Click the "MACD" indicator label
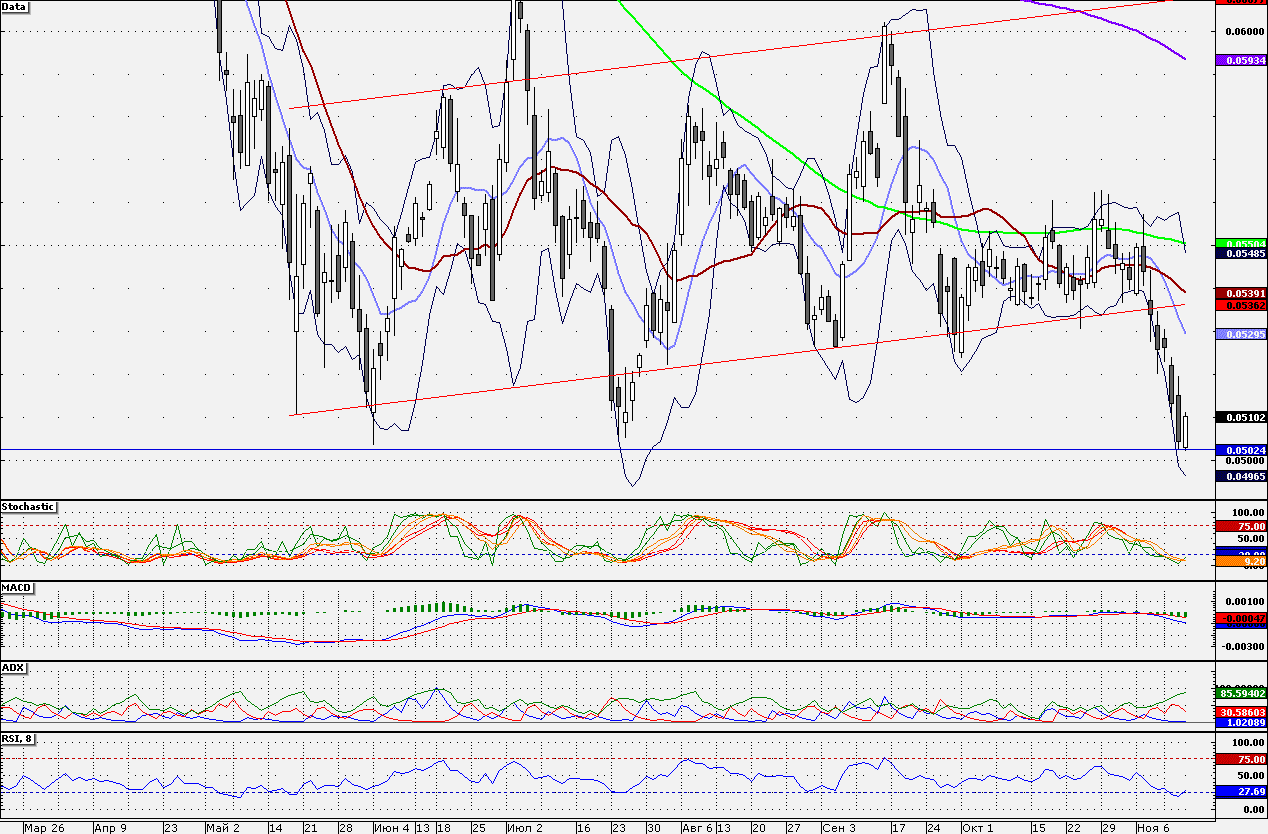Viewport: 1268px width, 834px height. point(15,587)
